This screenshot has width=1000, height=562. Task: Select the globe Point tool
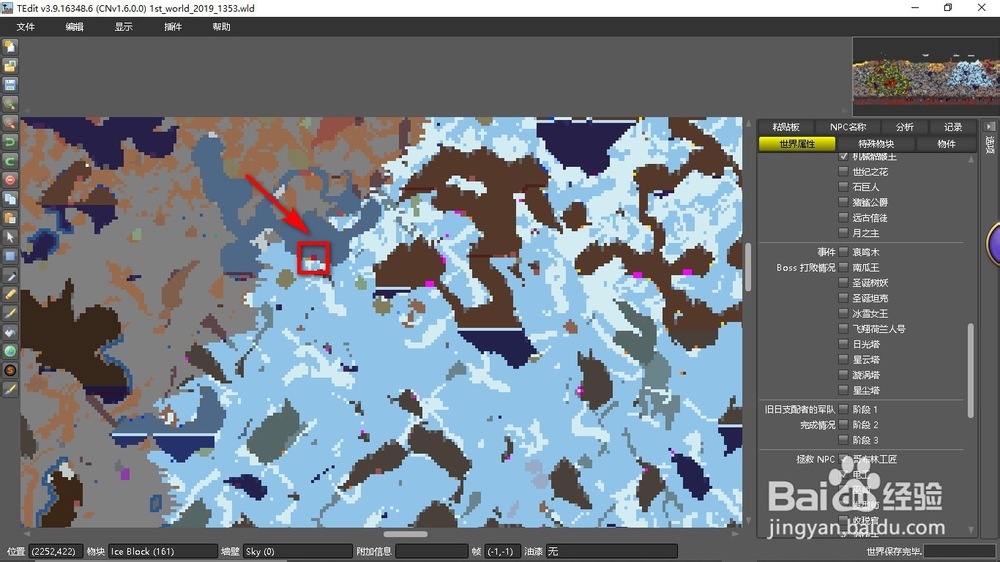tap(10, 351)
